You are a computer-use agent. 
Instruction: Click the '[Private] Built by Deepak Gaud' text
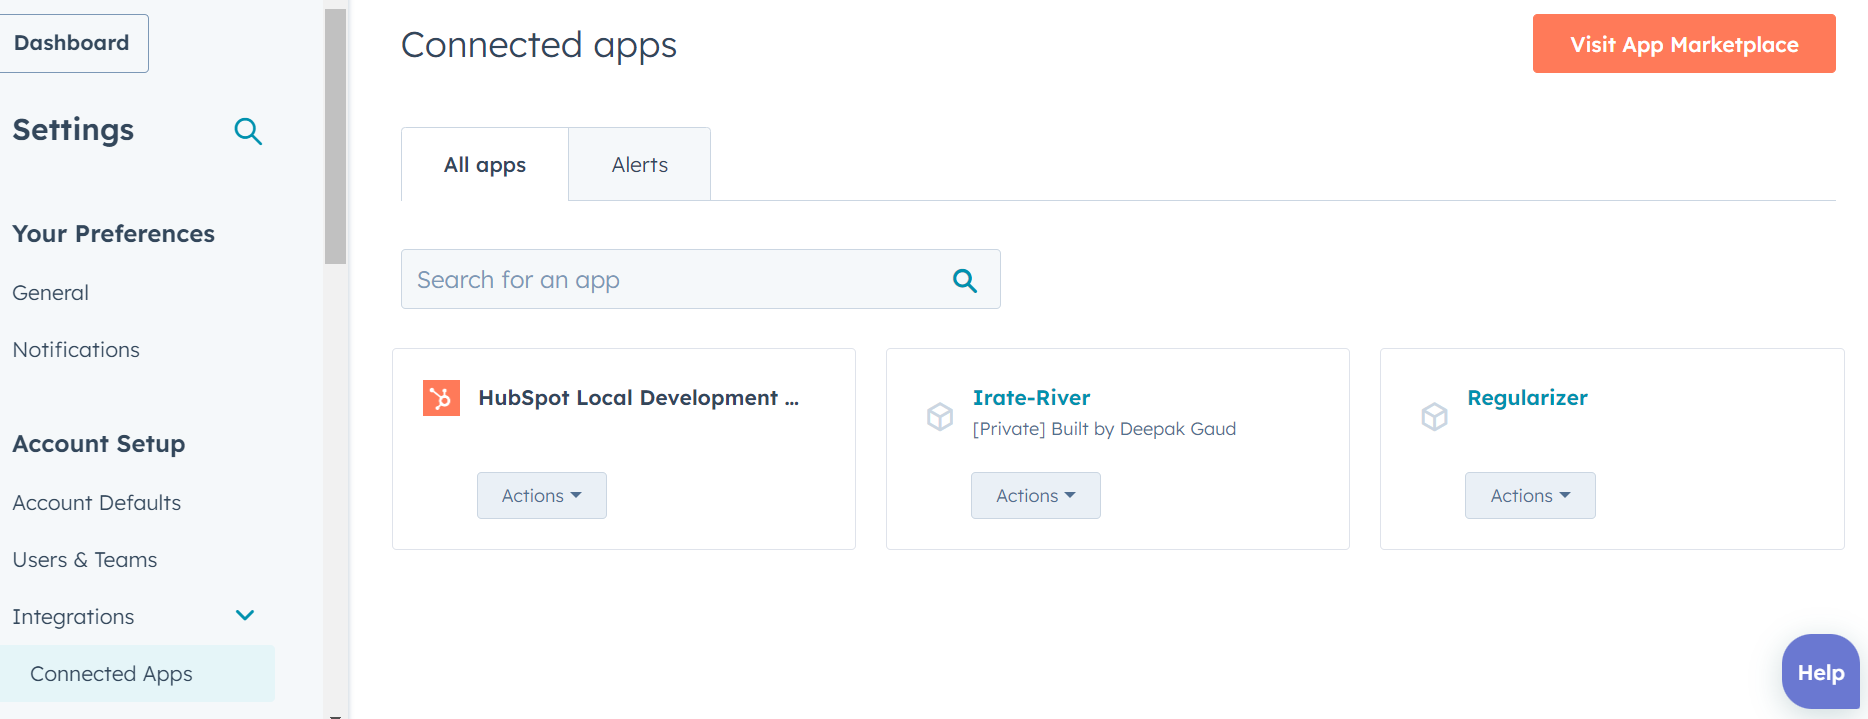pyautogui.click(x=1104, y=429)
